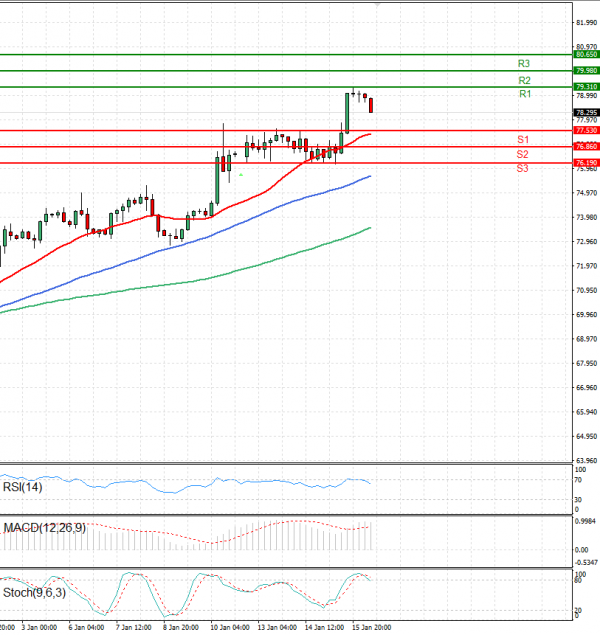
Task: Click the 76.860 support price tag
Action: [586, 146]
